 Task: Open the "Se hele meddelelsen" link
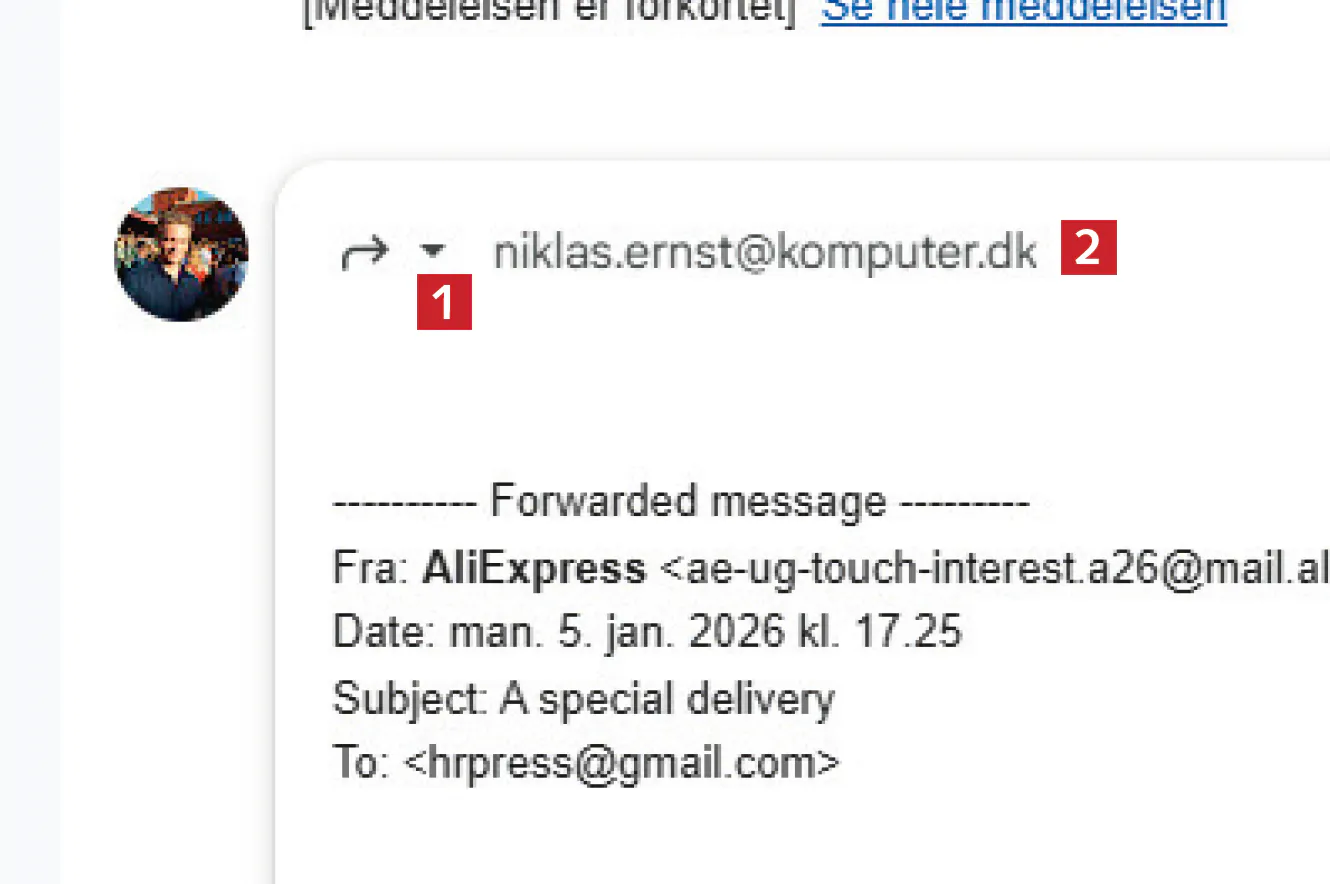(1023, 12)
